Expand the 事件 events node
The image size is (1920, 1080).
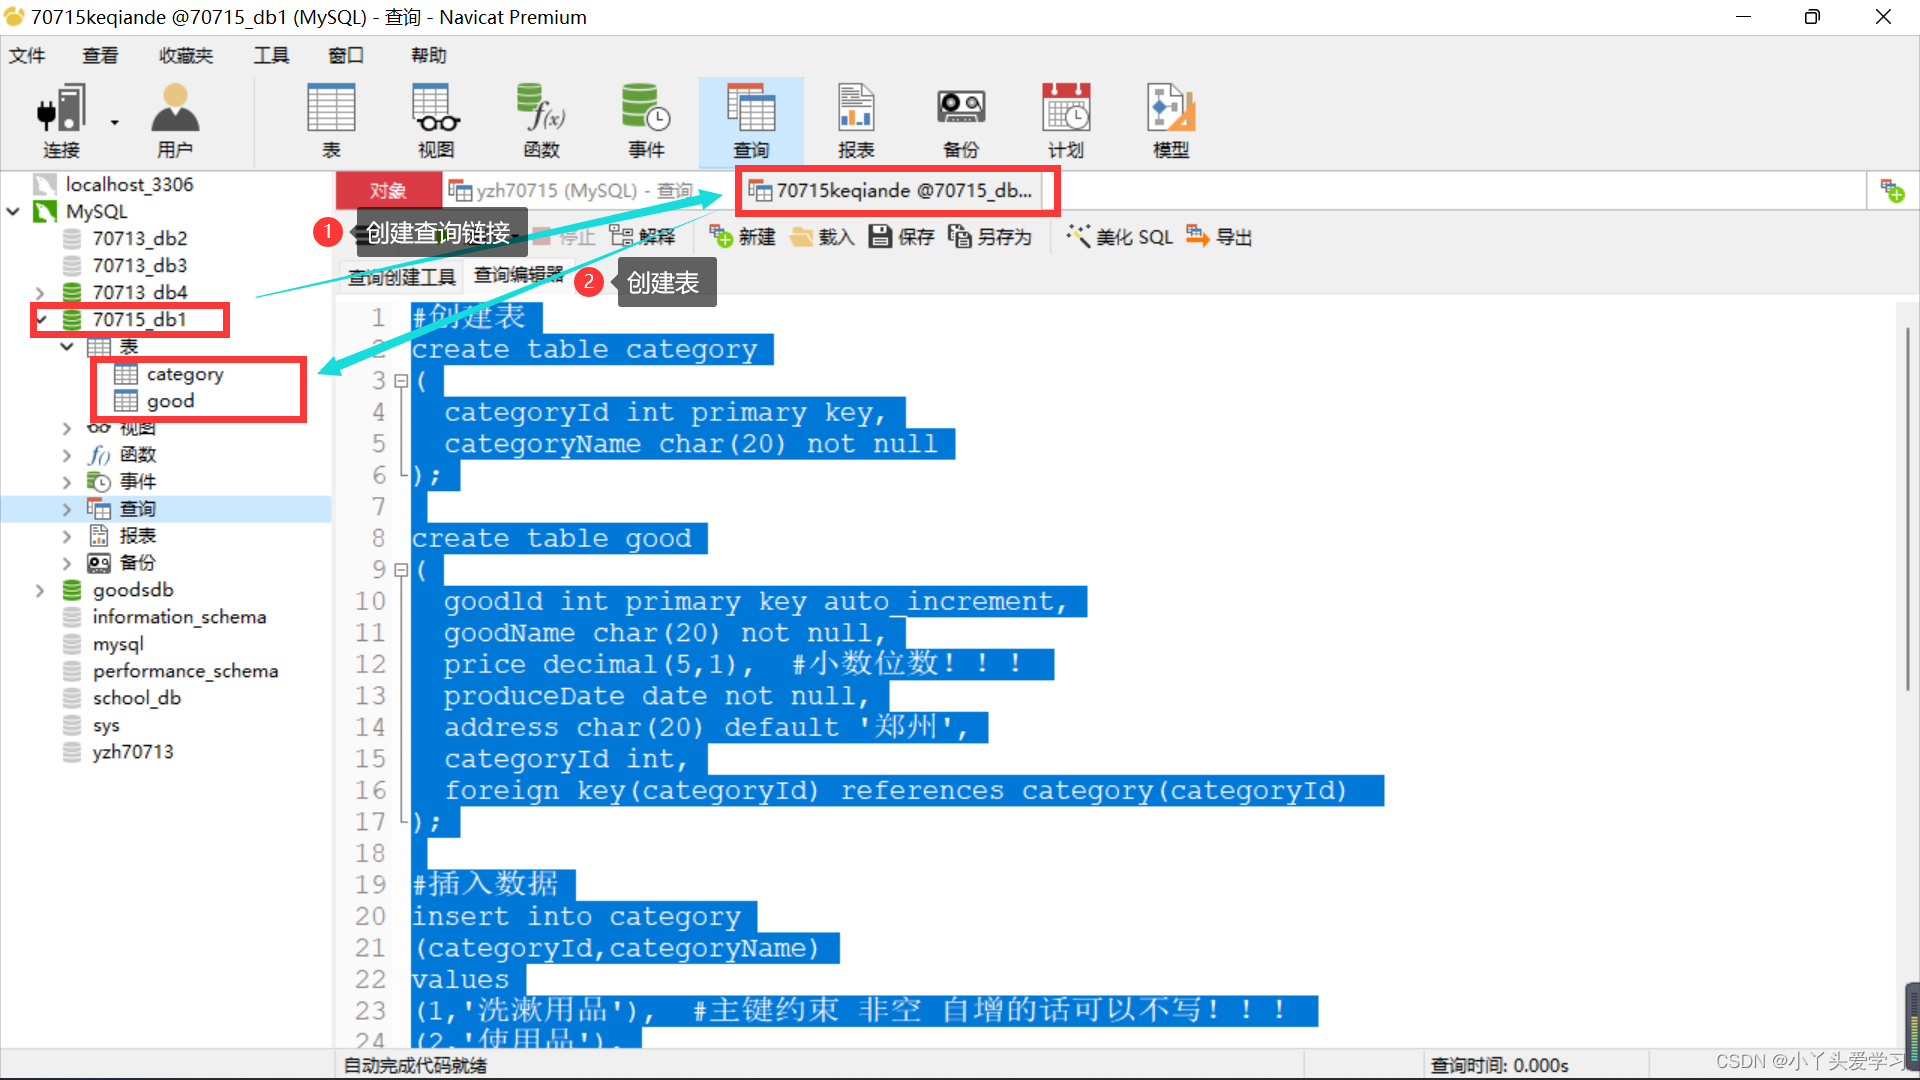point(67,482)
